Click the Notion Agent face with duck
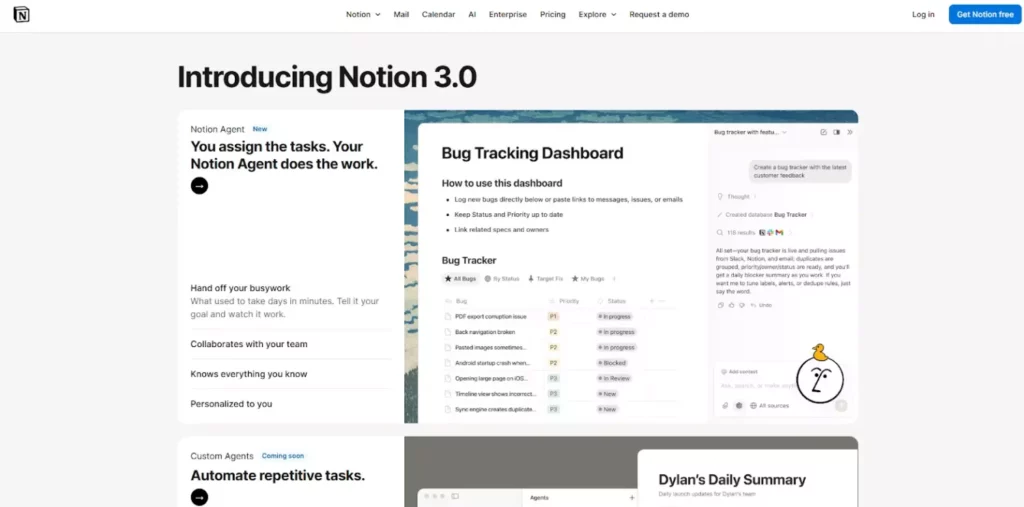 [x=820, y=374]
